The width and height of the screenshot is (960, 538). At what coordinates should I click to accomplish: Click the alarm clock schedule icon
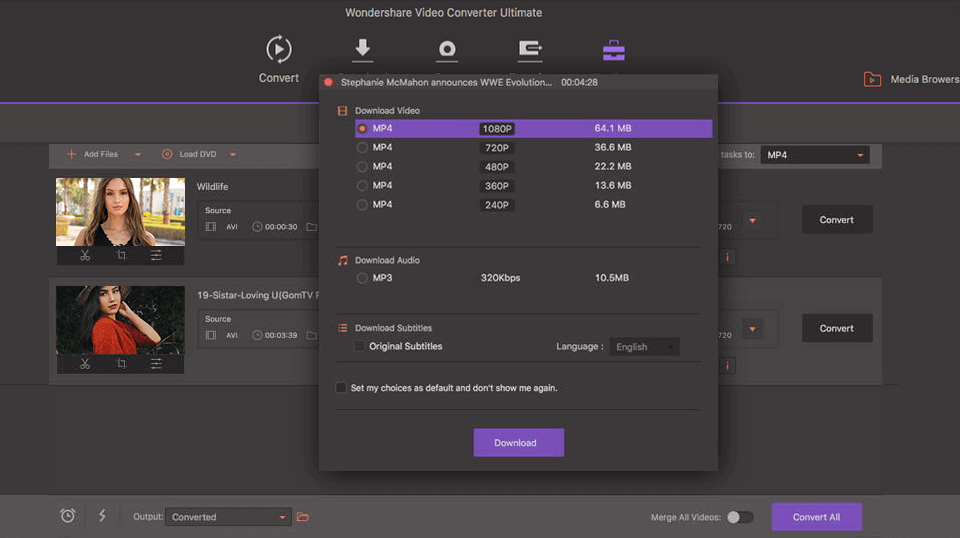pos(68,516)
